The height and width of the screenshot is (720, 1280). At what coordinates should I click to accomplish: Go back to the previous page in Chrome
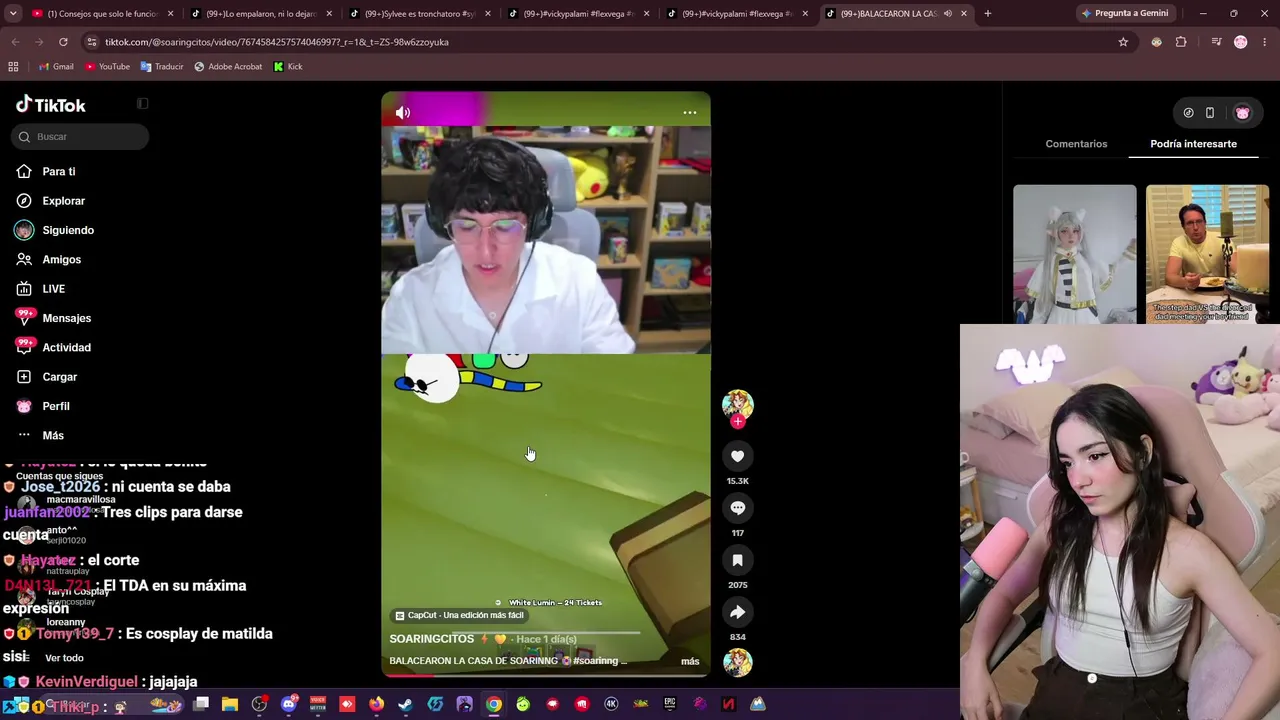(15, 42)
